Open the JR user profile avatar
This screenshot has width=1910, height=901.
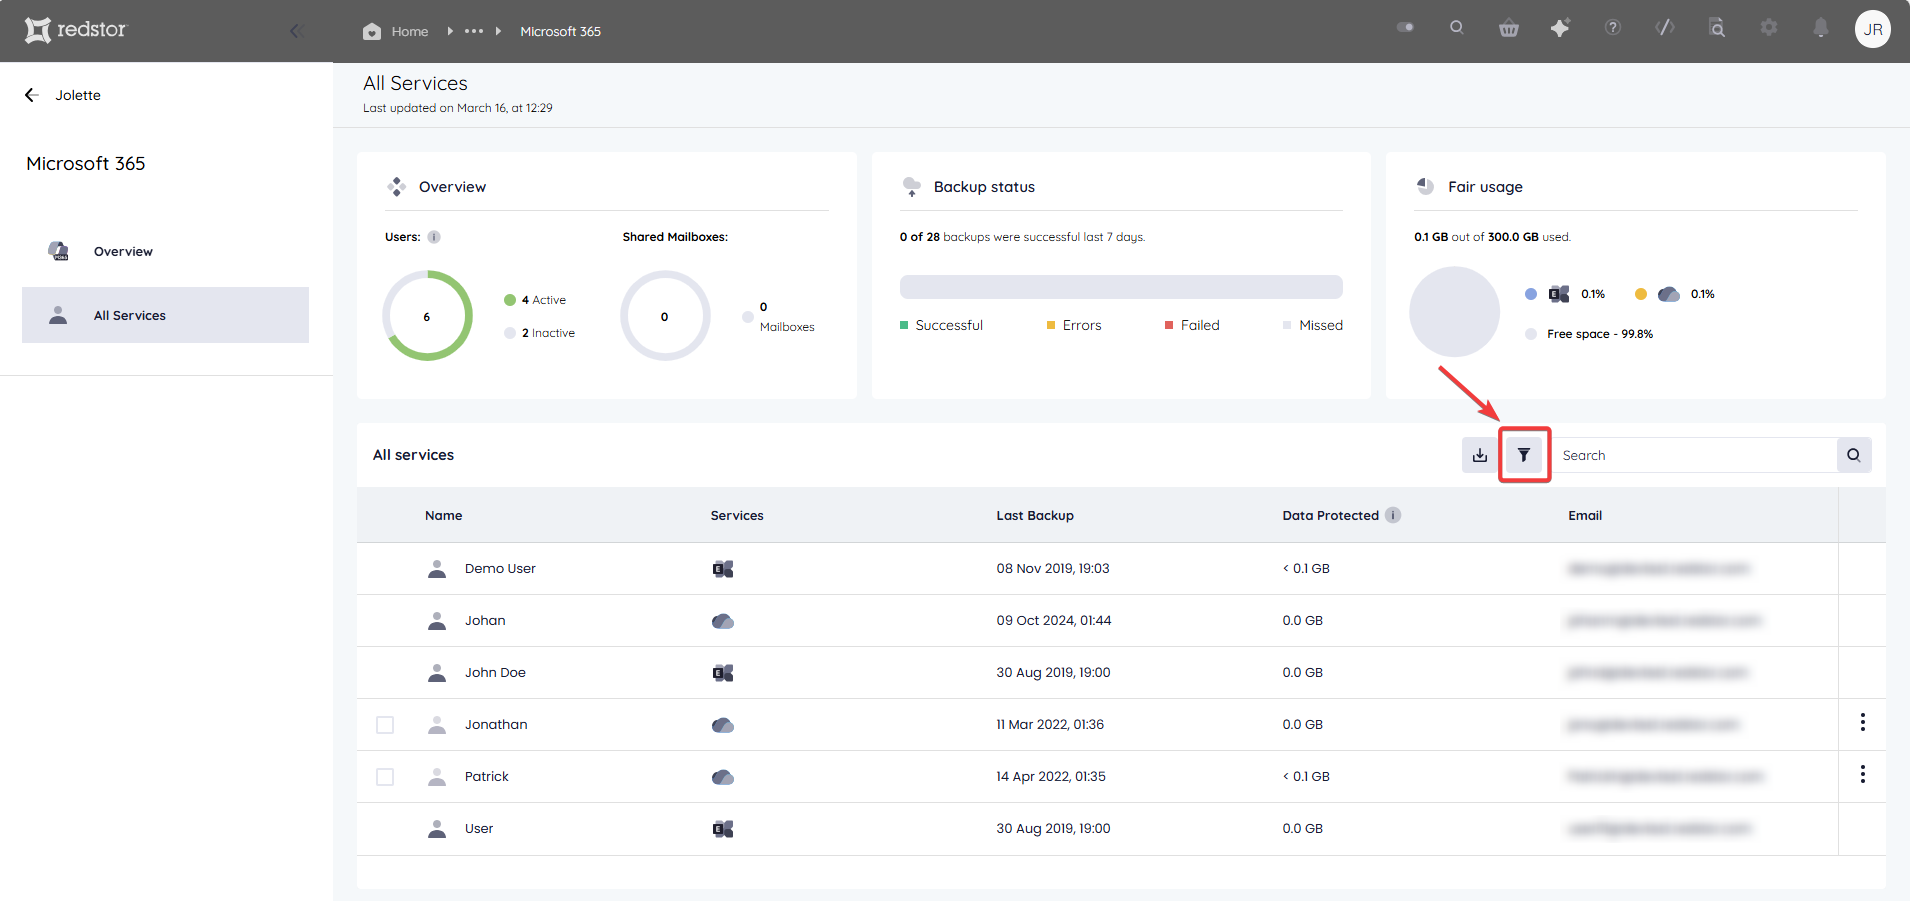pyautogui.click(x=1873, y=29)
